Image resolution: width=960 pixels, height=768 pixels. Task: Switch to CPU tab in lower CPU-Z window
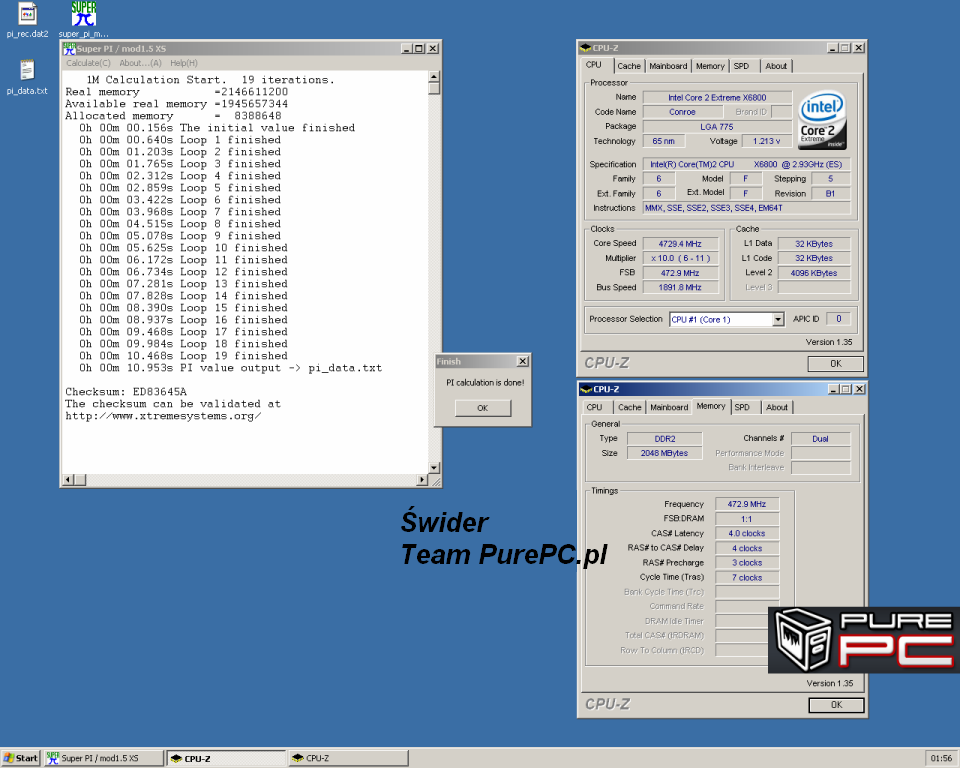coord(594,407)
